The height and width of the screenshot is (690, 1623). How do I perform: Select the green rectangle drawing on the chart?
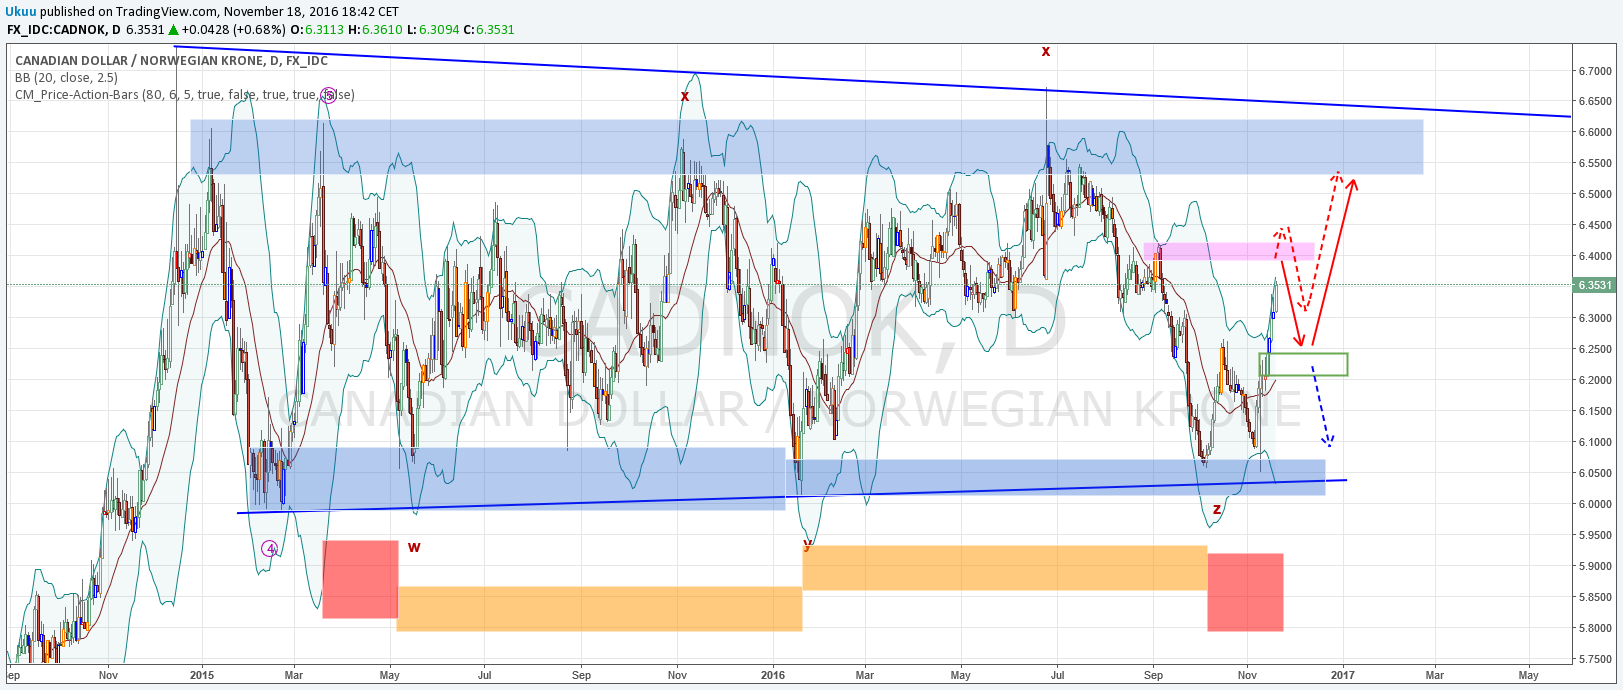coord(1303,365)
